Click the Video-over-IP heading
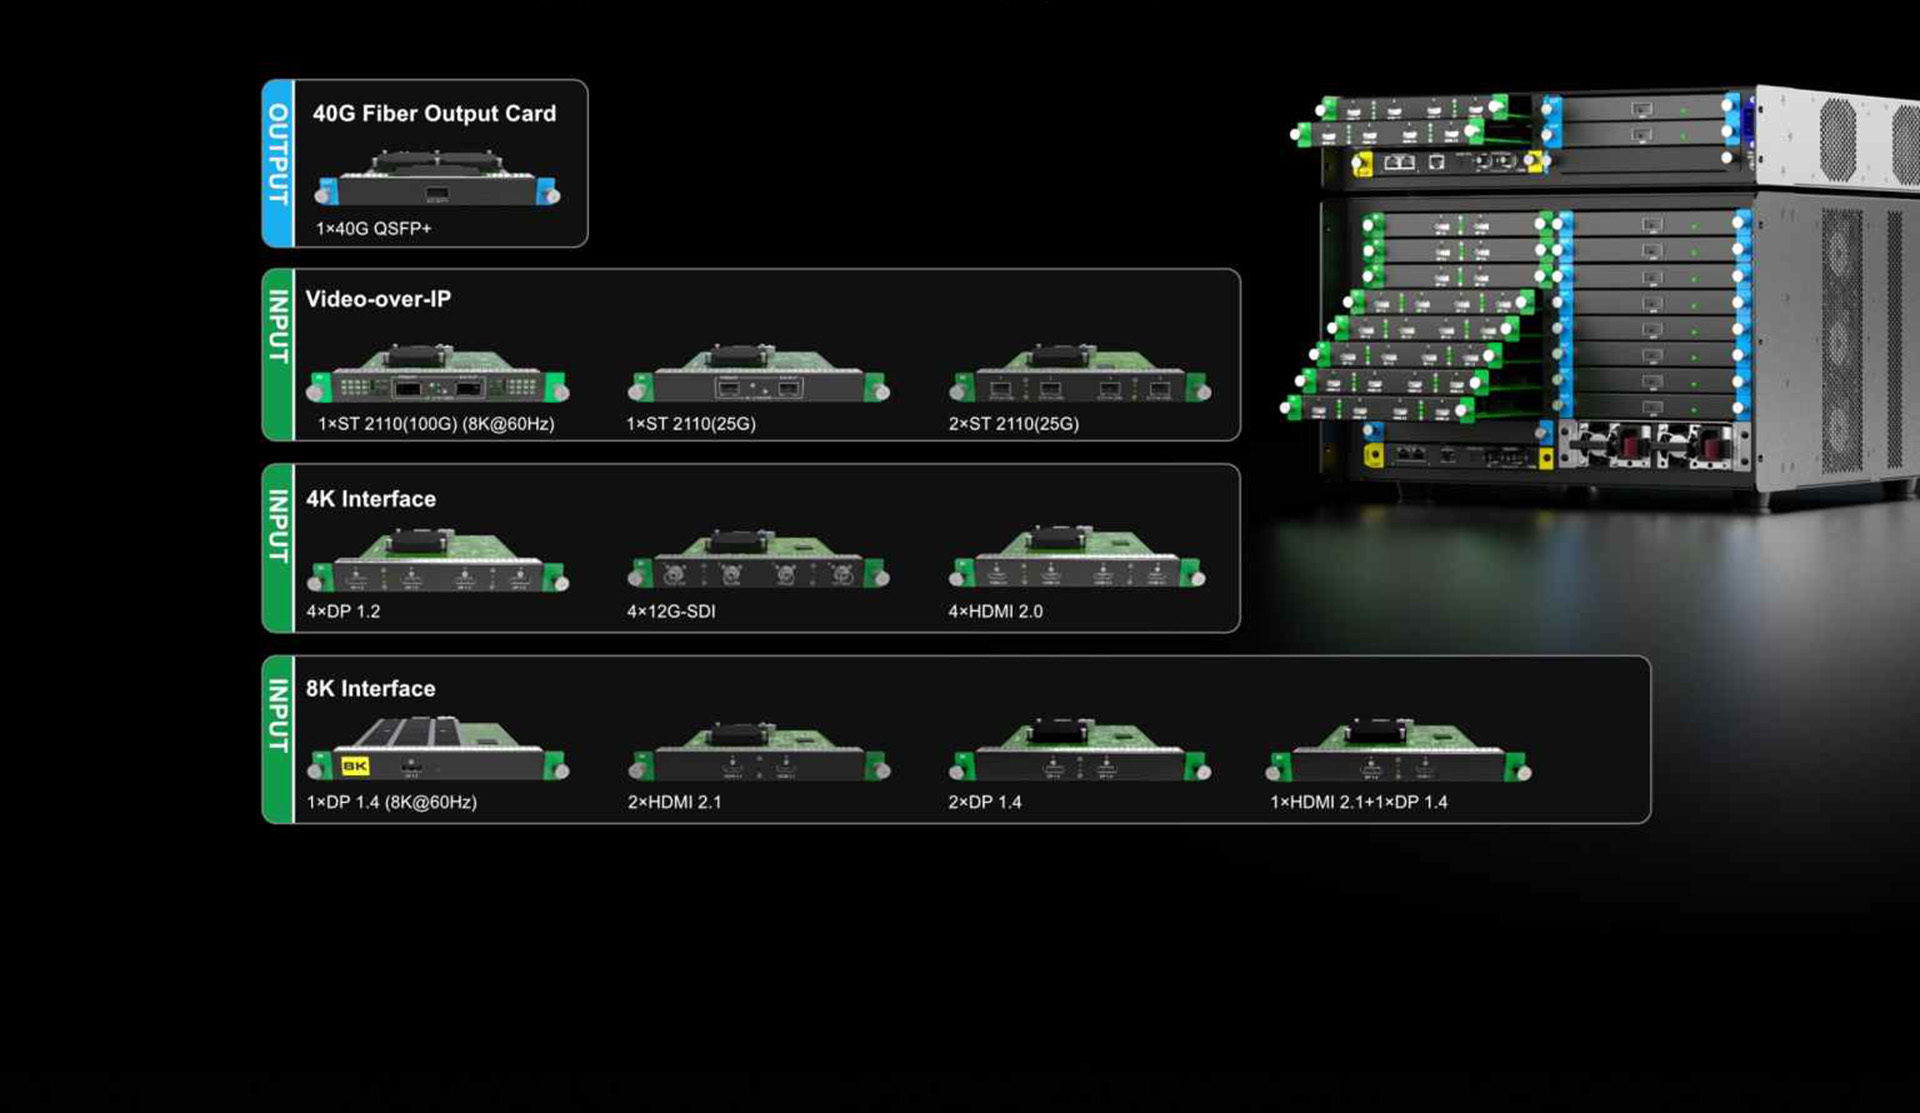This screenshot has width=1920, height=1113. (378, 299)
